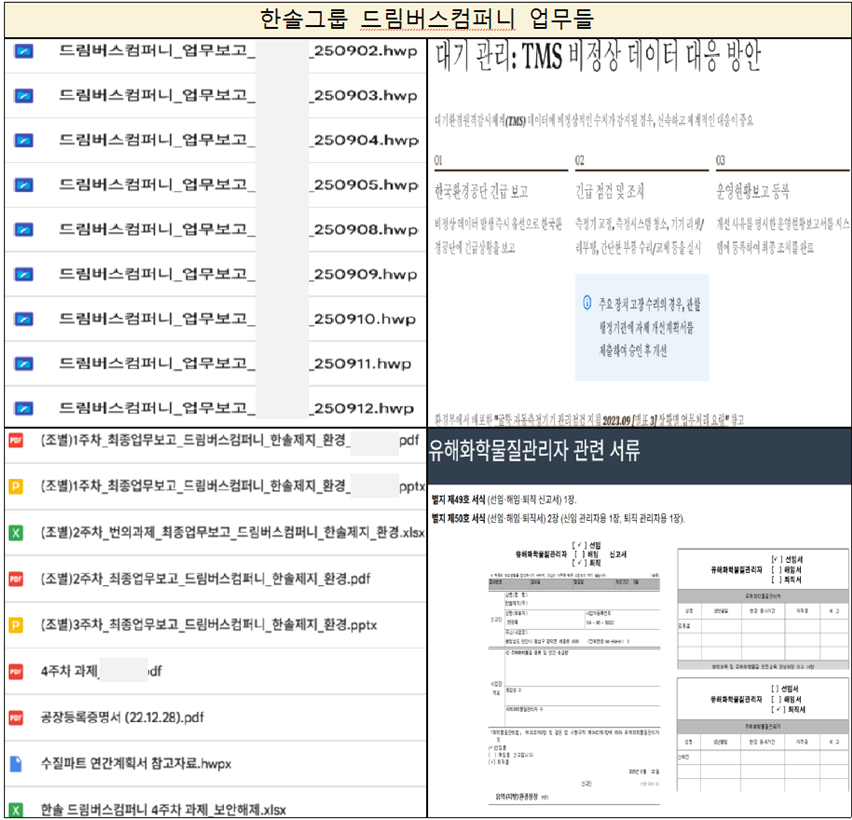Click the checked 퇴직서 checkbox
This screenshot has height=820, width=852.
click(777, 710)
